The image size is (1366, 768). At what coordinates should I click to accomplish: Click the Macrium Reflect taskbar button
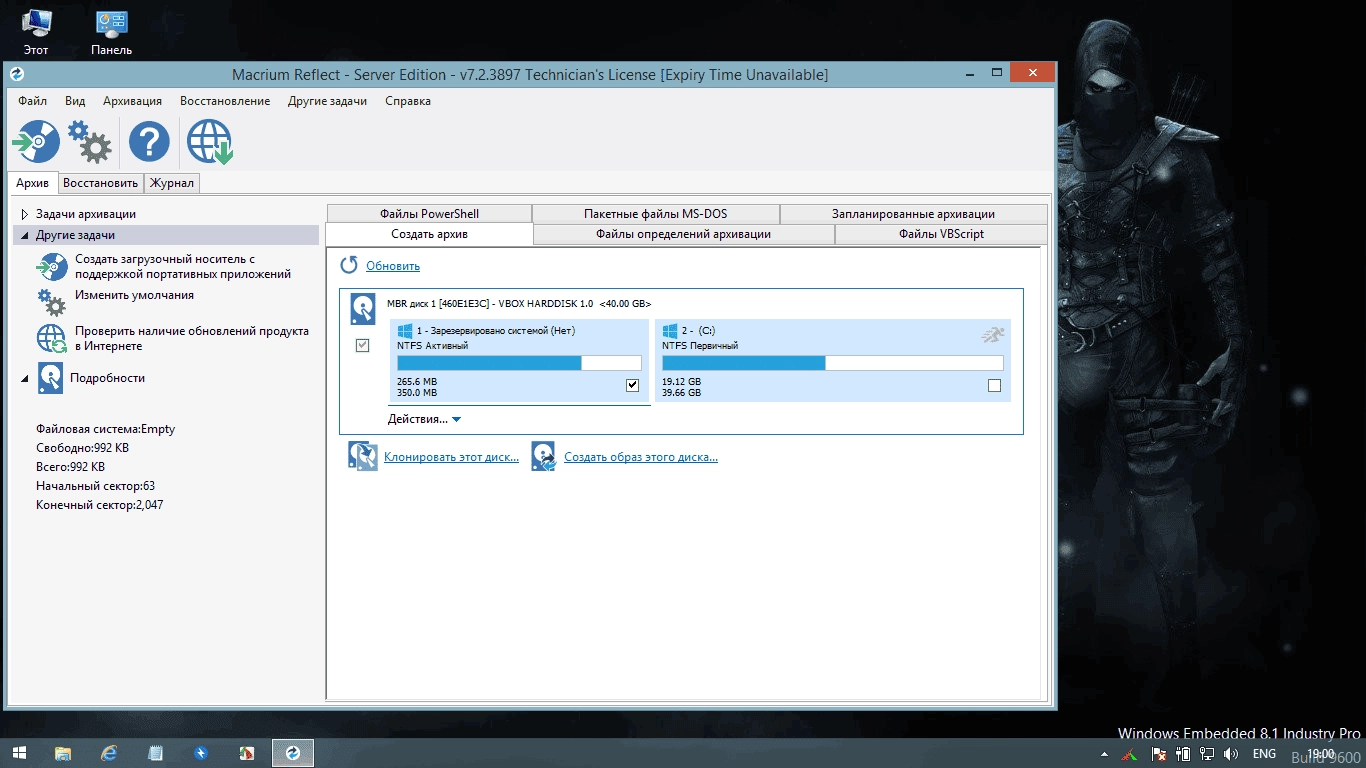pos(293,753)
